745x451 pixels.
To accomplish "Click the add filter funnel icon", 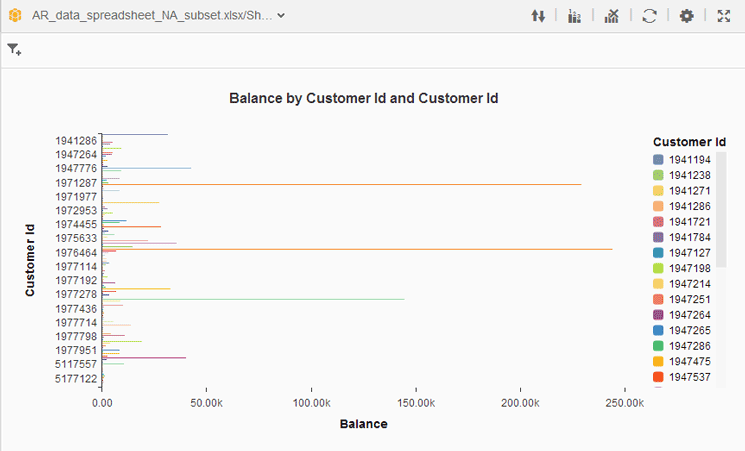I will pos(14,49).
